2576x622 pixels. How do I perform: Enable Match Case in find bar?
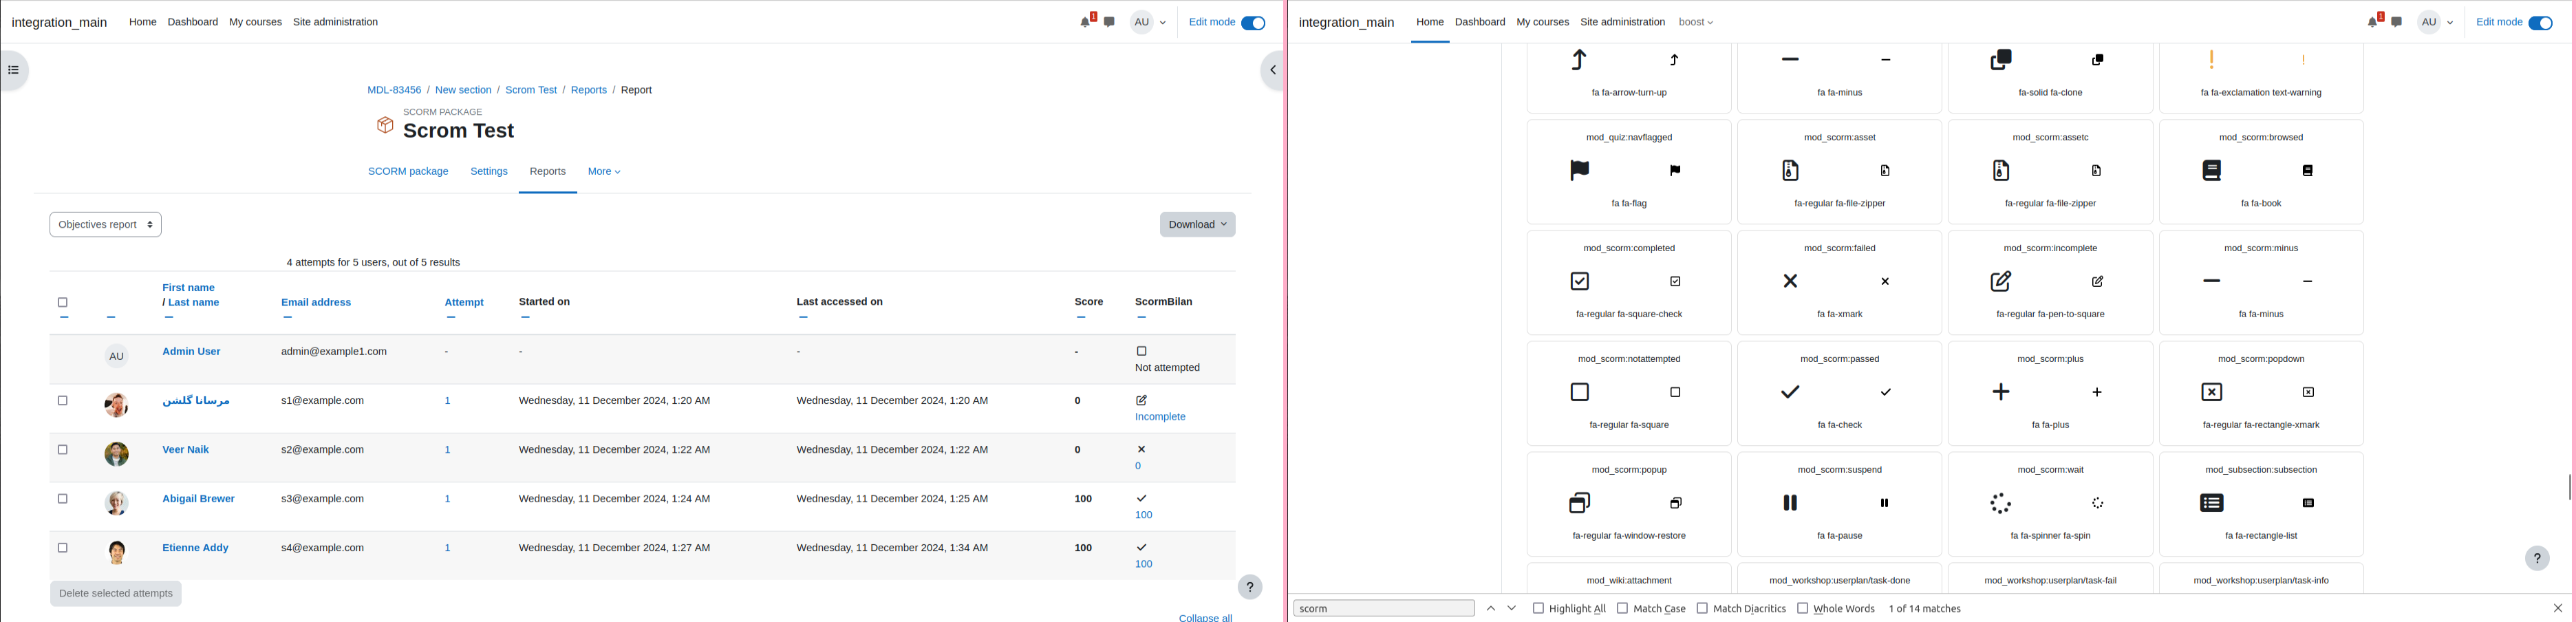tap(1622, 608)
